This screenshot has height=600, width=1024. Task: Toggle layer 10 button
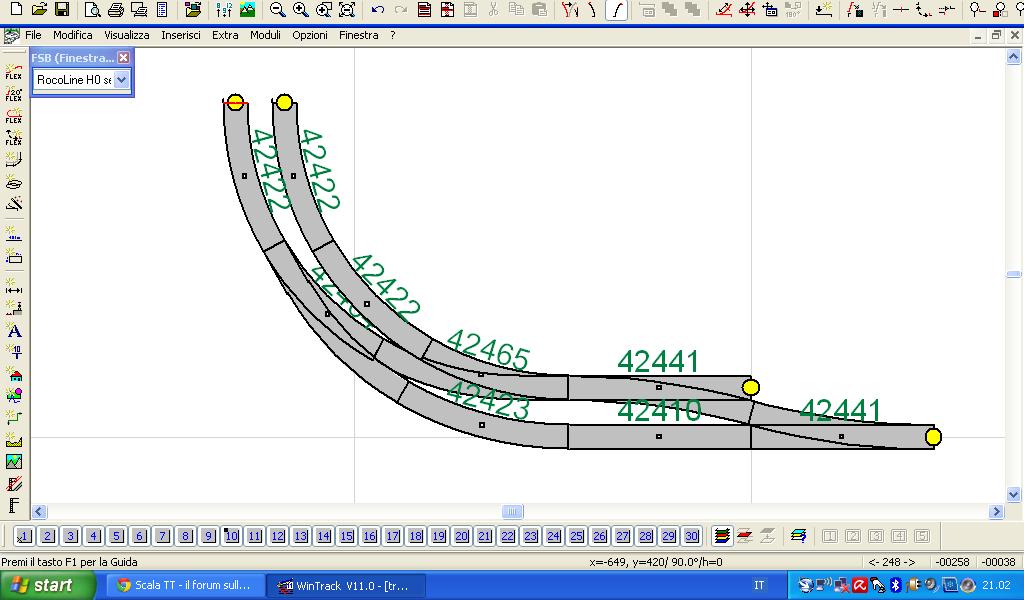pyautogui.click(x=231, y=536)
